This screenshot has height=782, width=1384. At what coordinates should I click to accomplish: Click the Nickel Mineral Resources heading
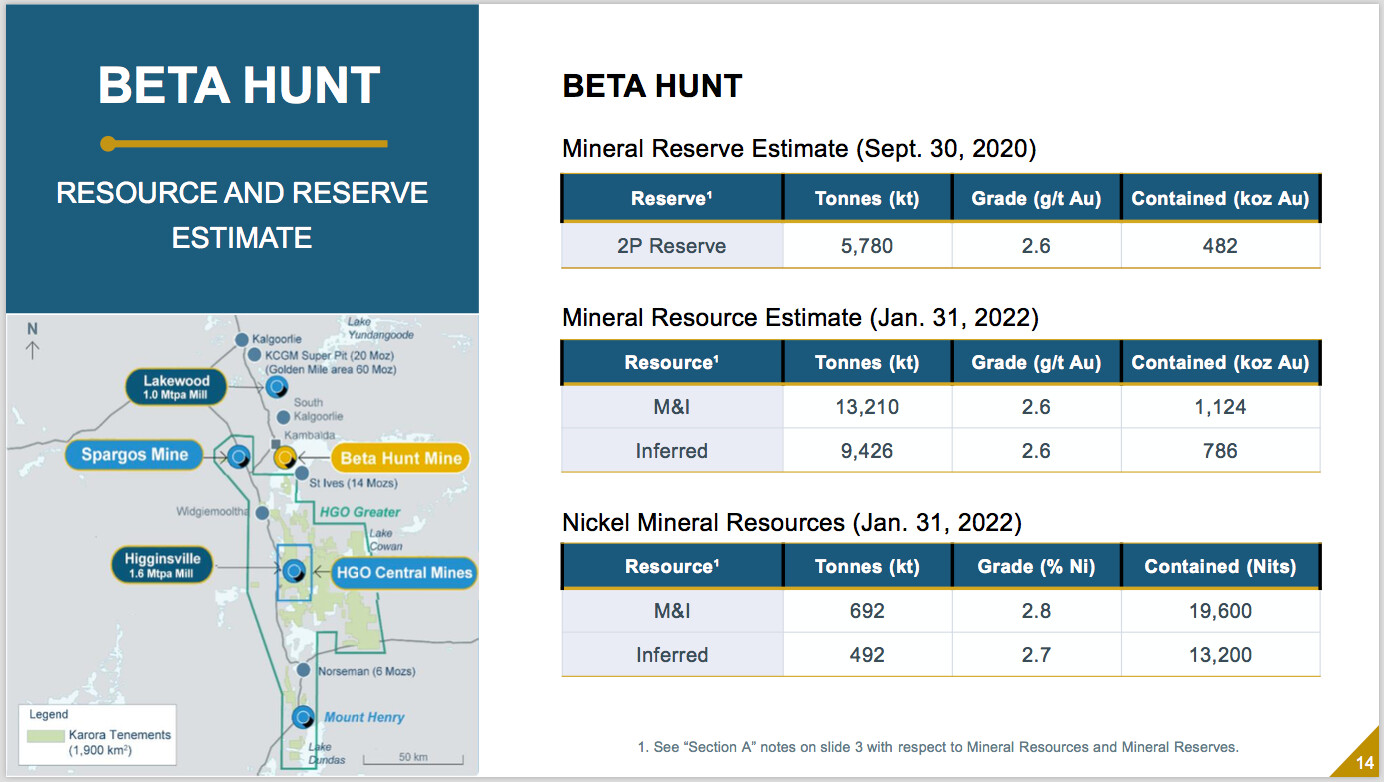[792, 522]
